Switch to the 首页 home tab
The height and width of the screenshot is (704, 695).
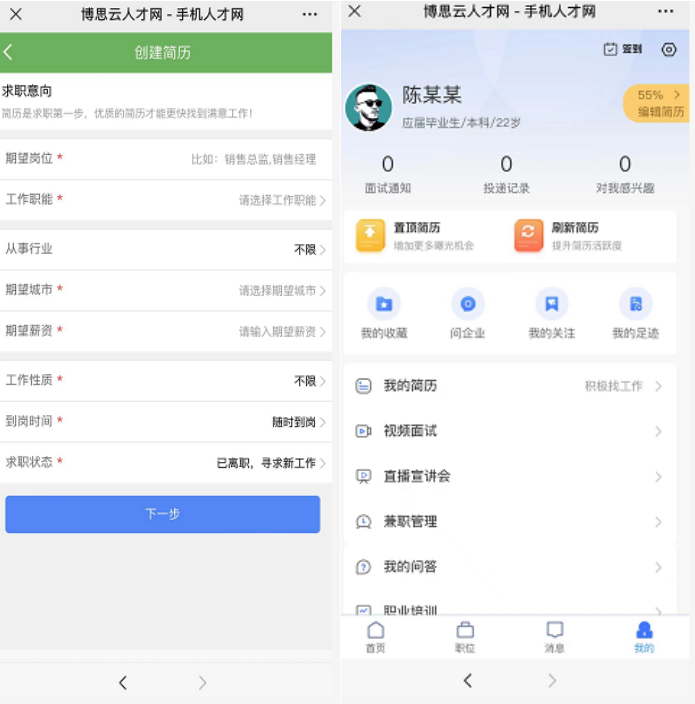pyautogui.click(x=375, y=636)
